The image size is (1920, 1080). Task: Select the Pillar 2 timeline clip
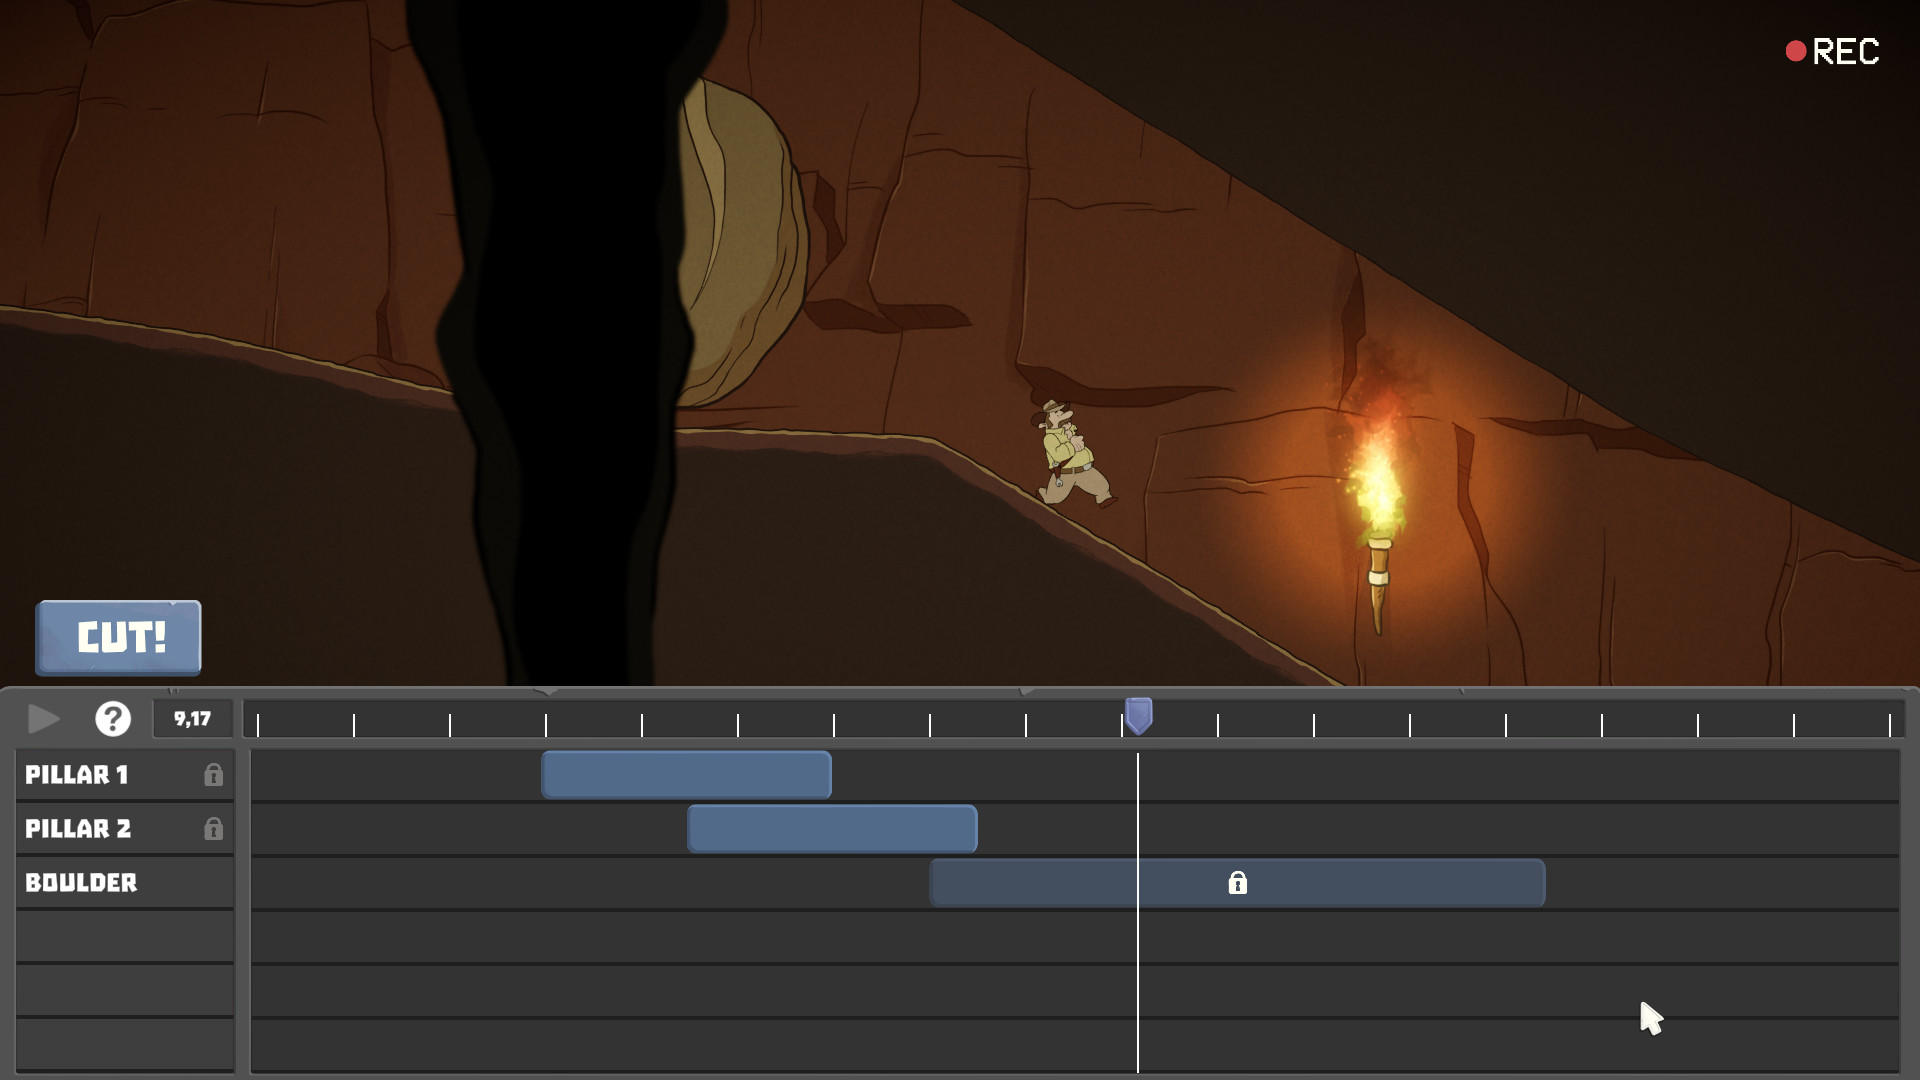click(x=832, y=829)
